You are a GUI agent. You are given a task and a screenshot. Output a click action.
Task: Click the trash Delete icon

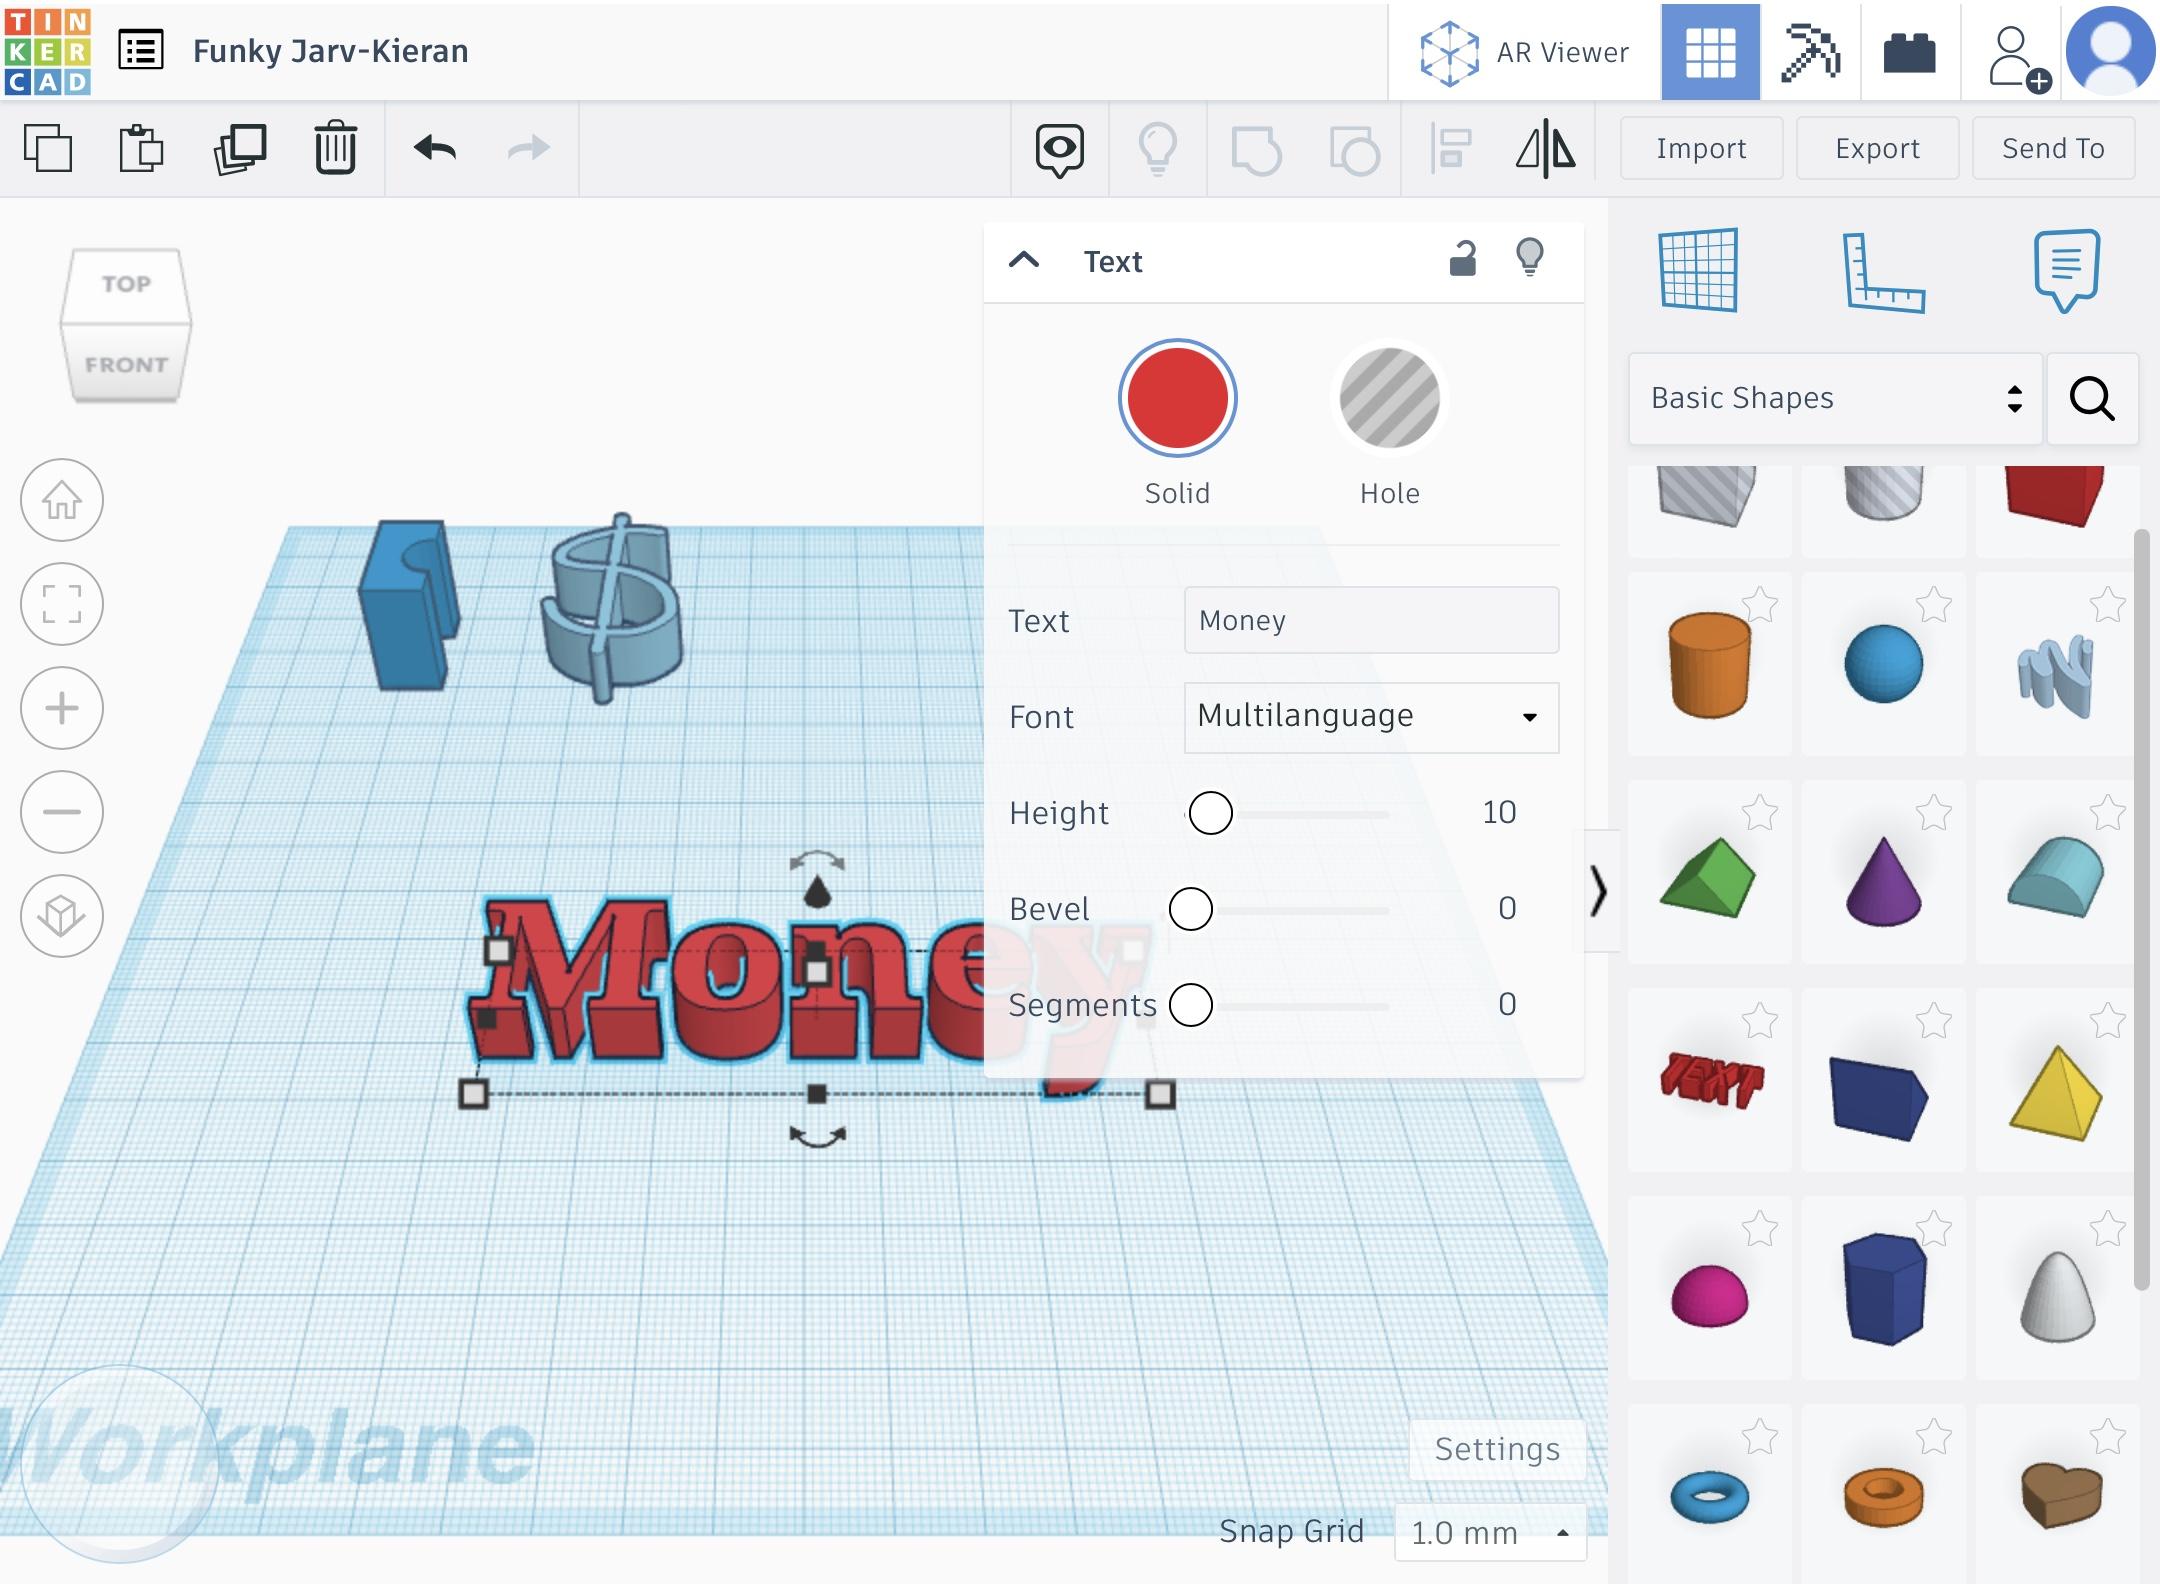(x=335, y=148)
